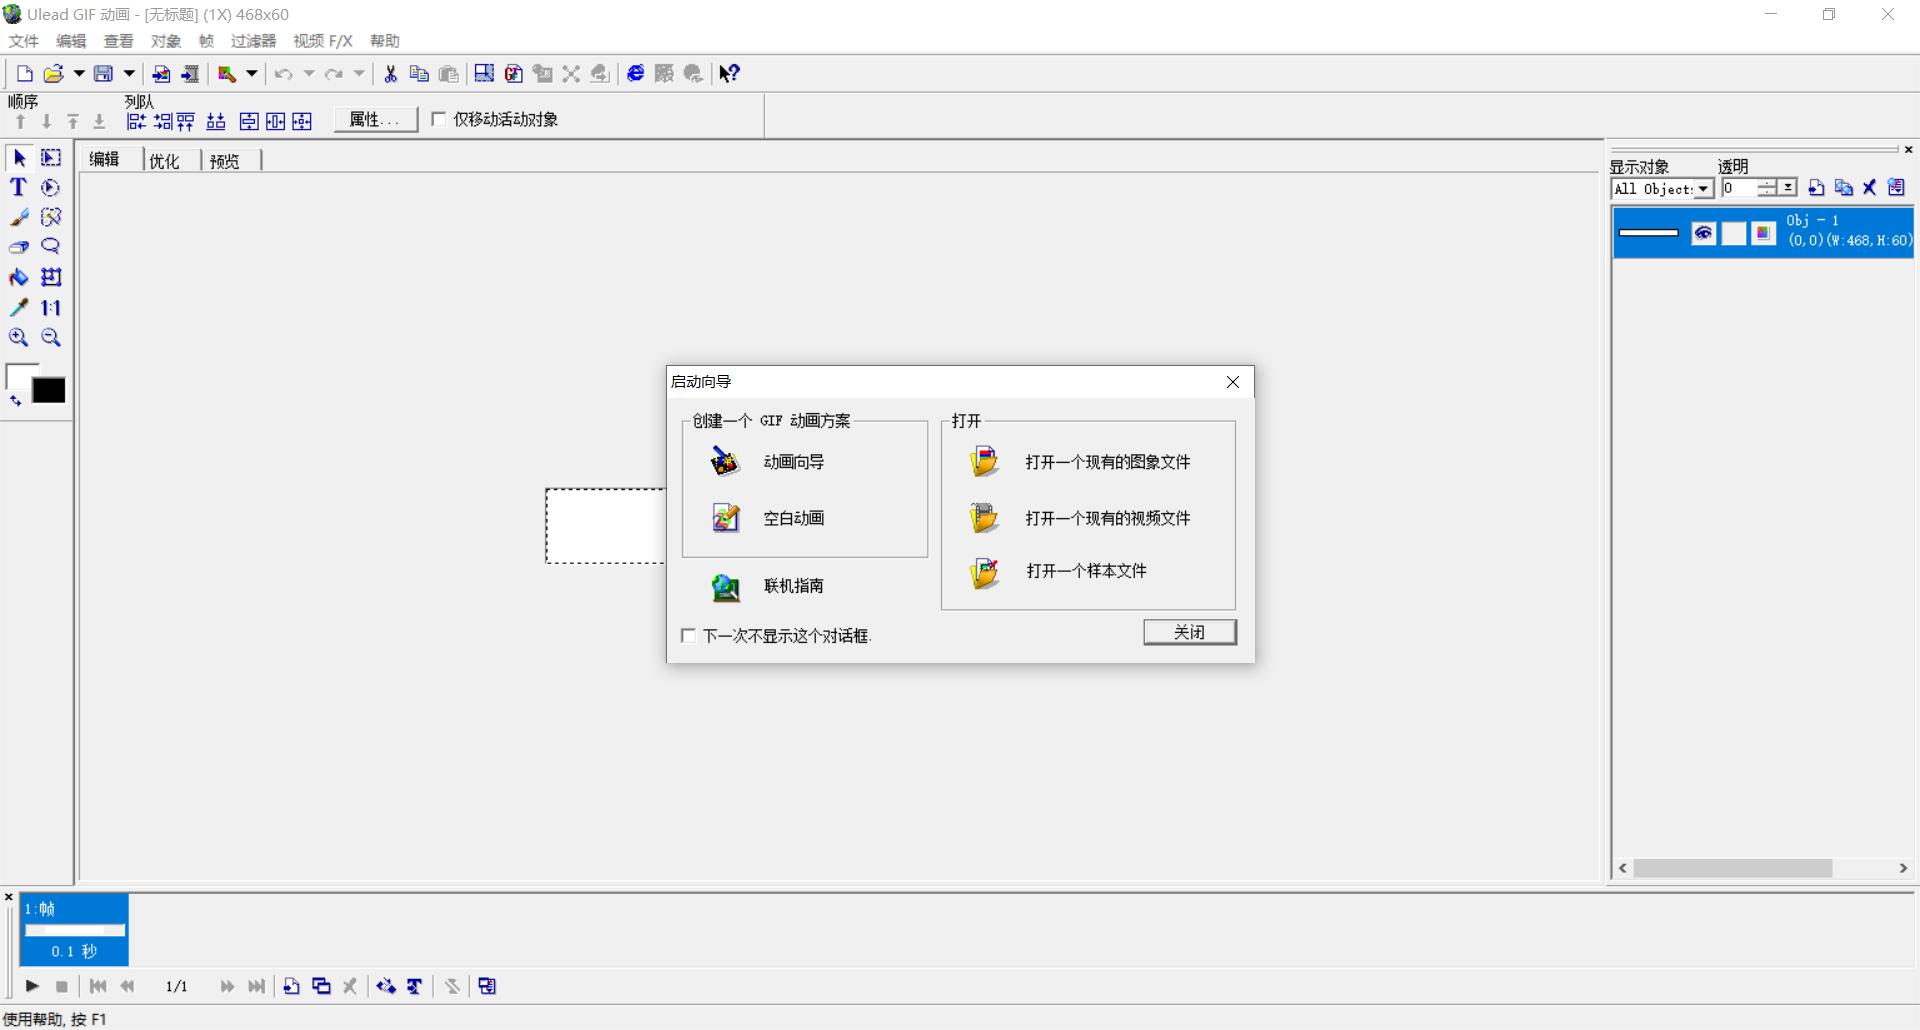Image resolution: width=1920 pixels, height=1030 pixels.
Task: Select the Text tool in toolbox
Action: coord(18,187)
